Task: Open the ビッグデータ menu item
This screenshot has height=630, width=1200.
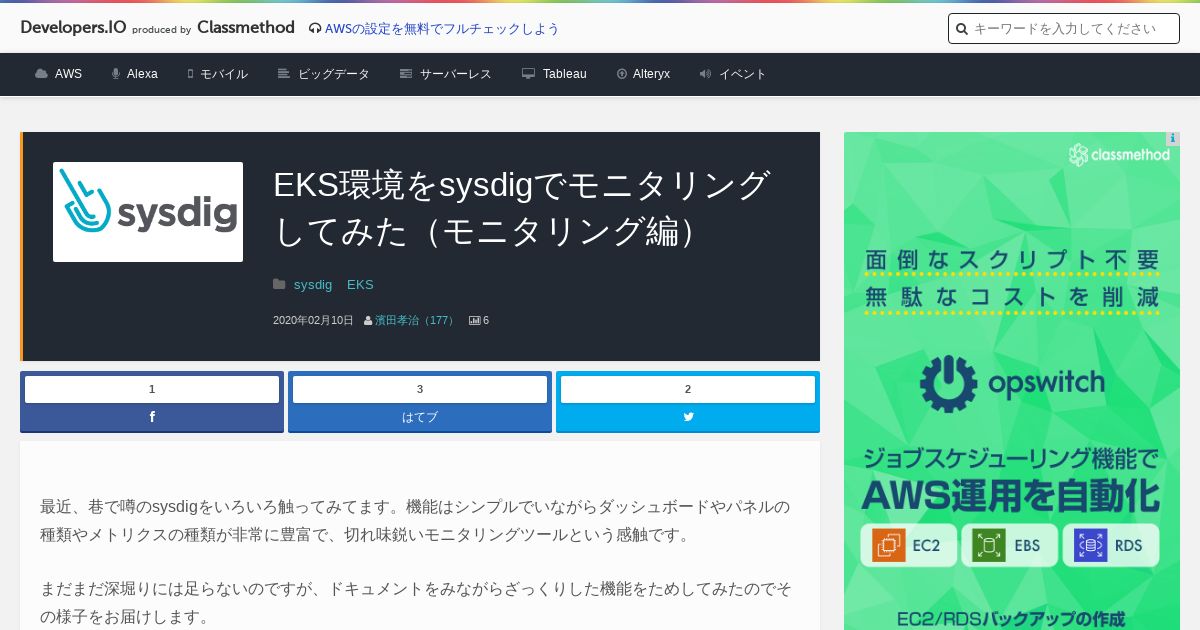Action: 334,74
